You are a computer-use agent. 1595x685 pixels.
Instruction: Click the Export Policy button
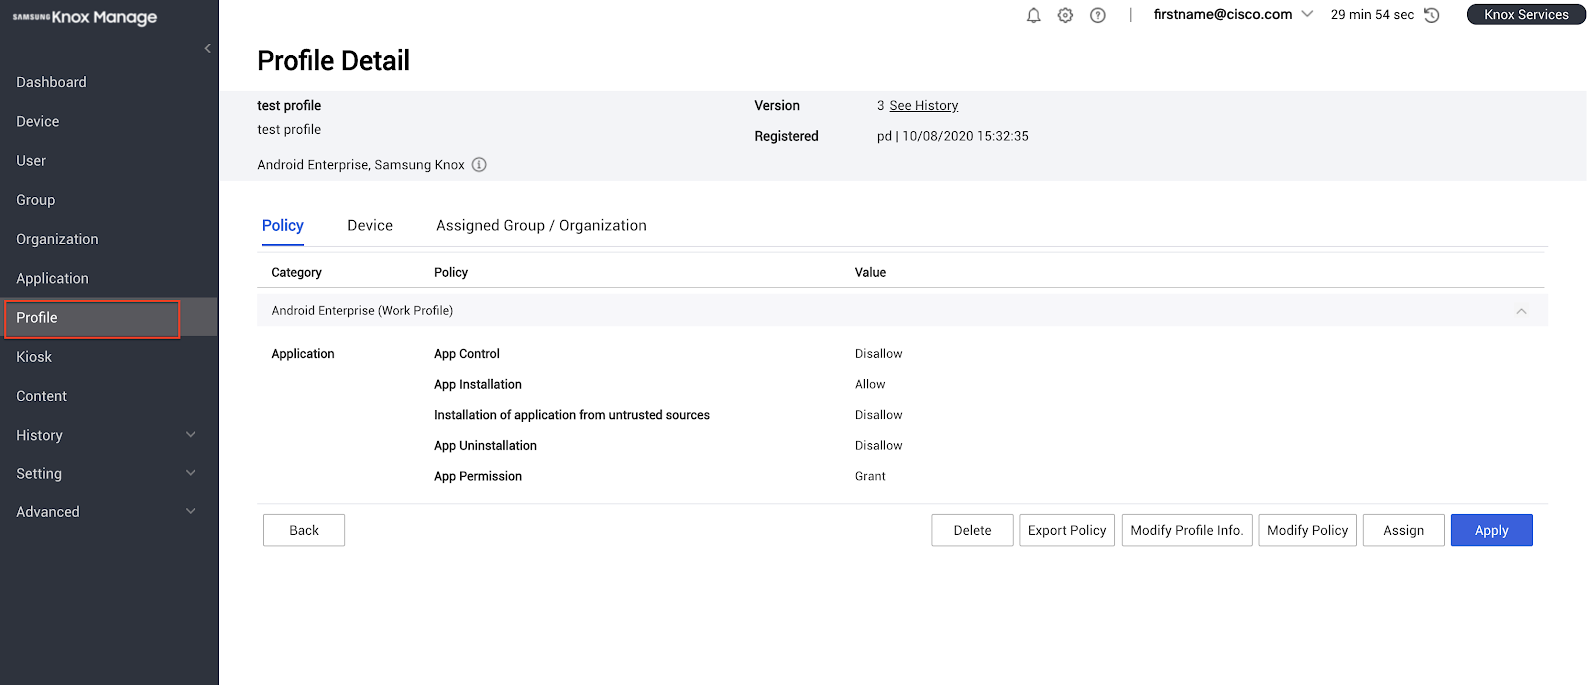(1066, 530)
